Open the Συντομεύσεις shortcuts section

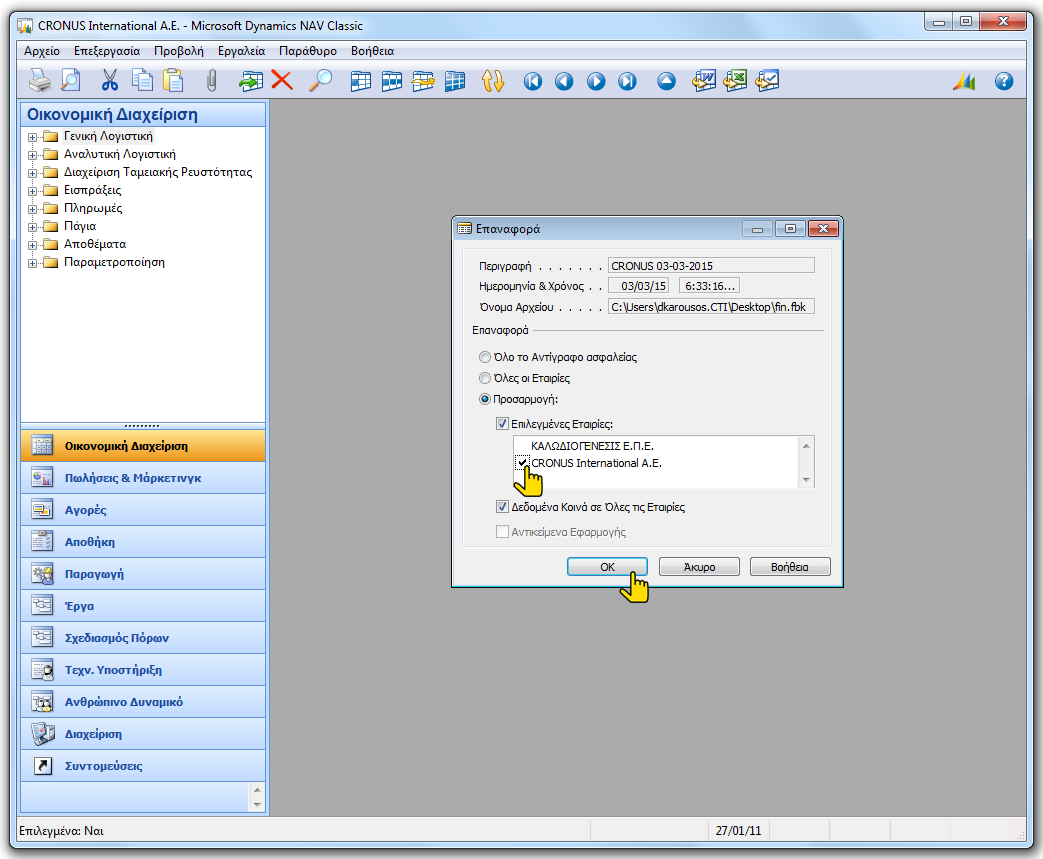143,765
